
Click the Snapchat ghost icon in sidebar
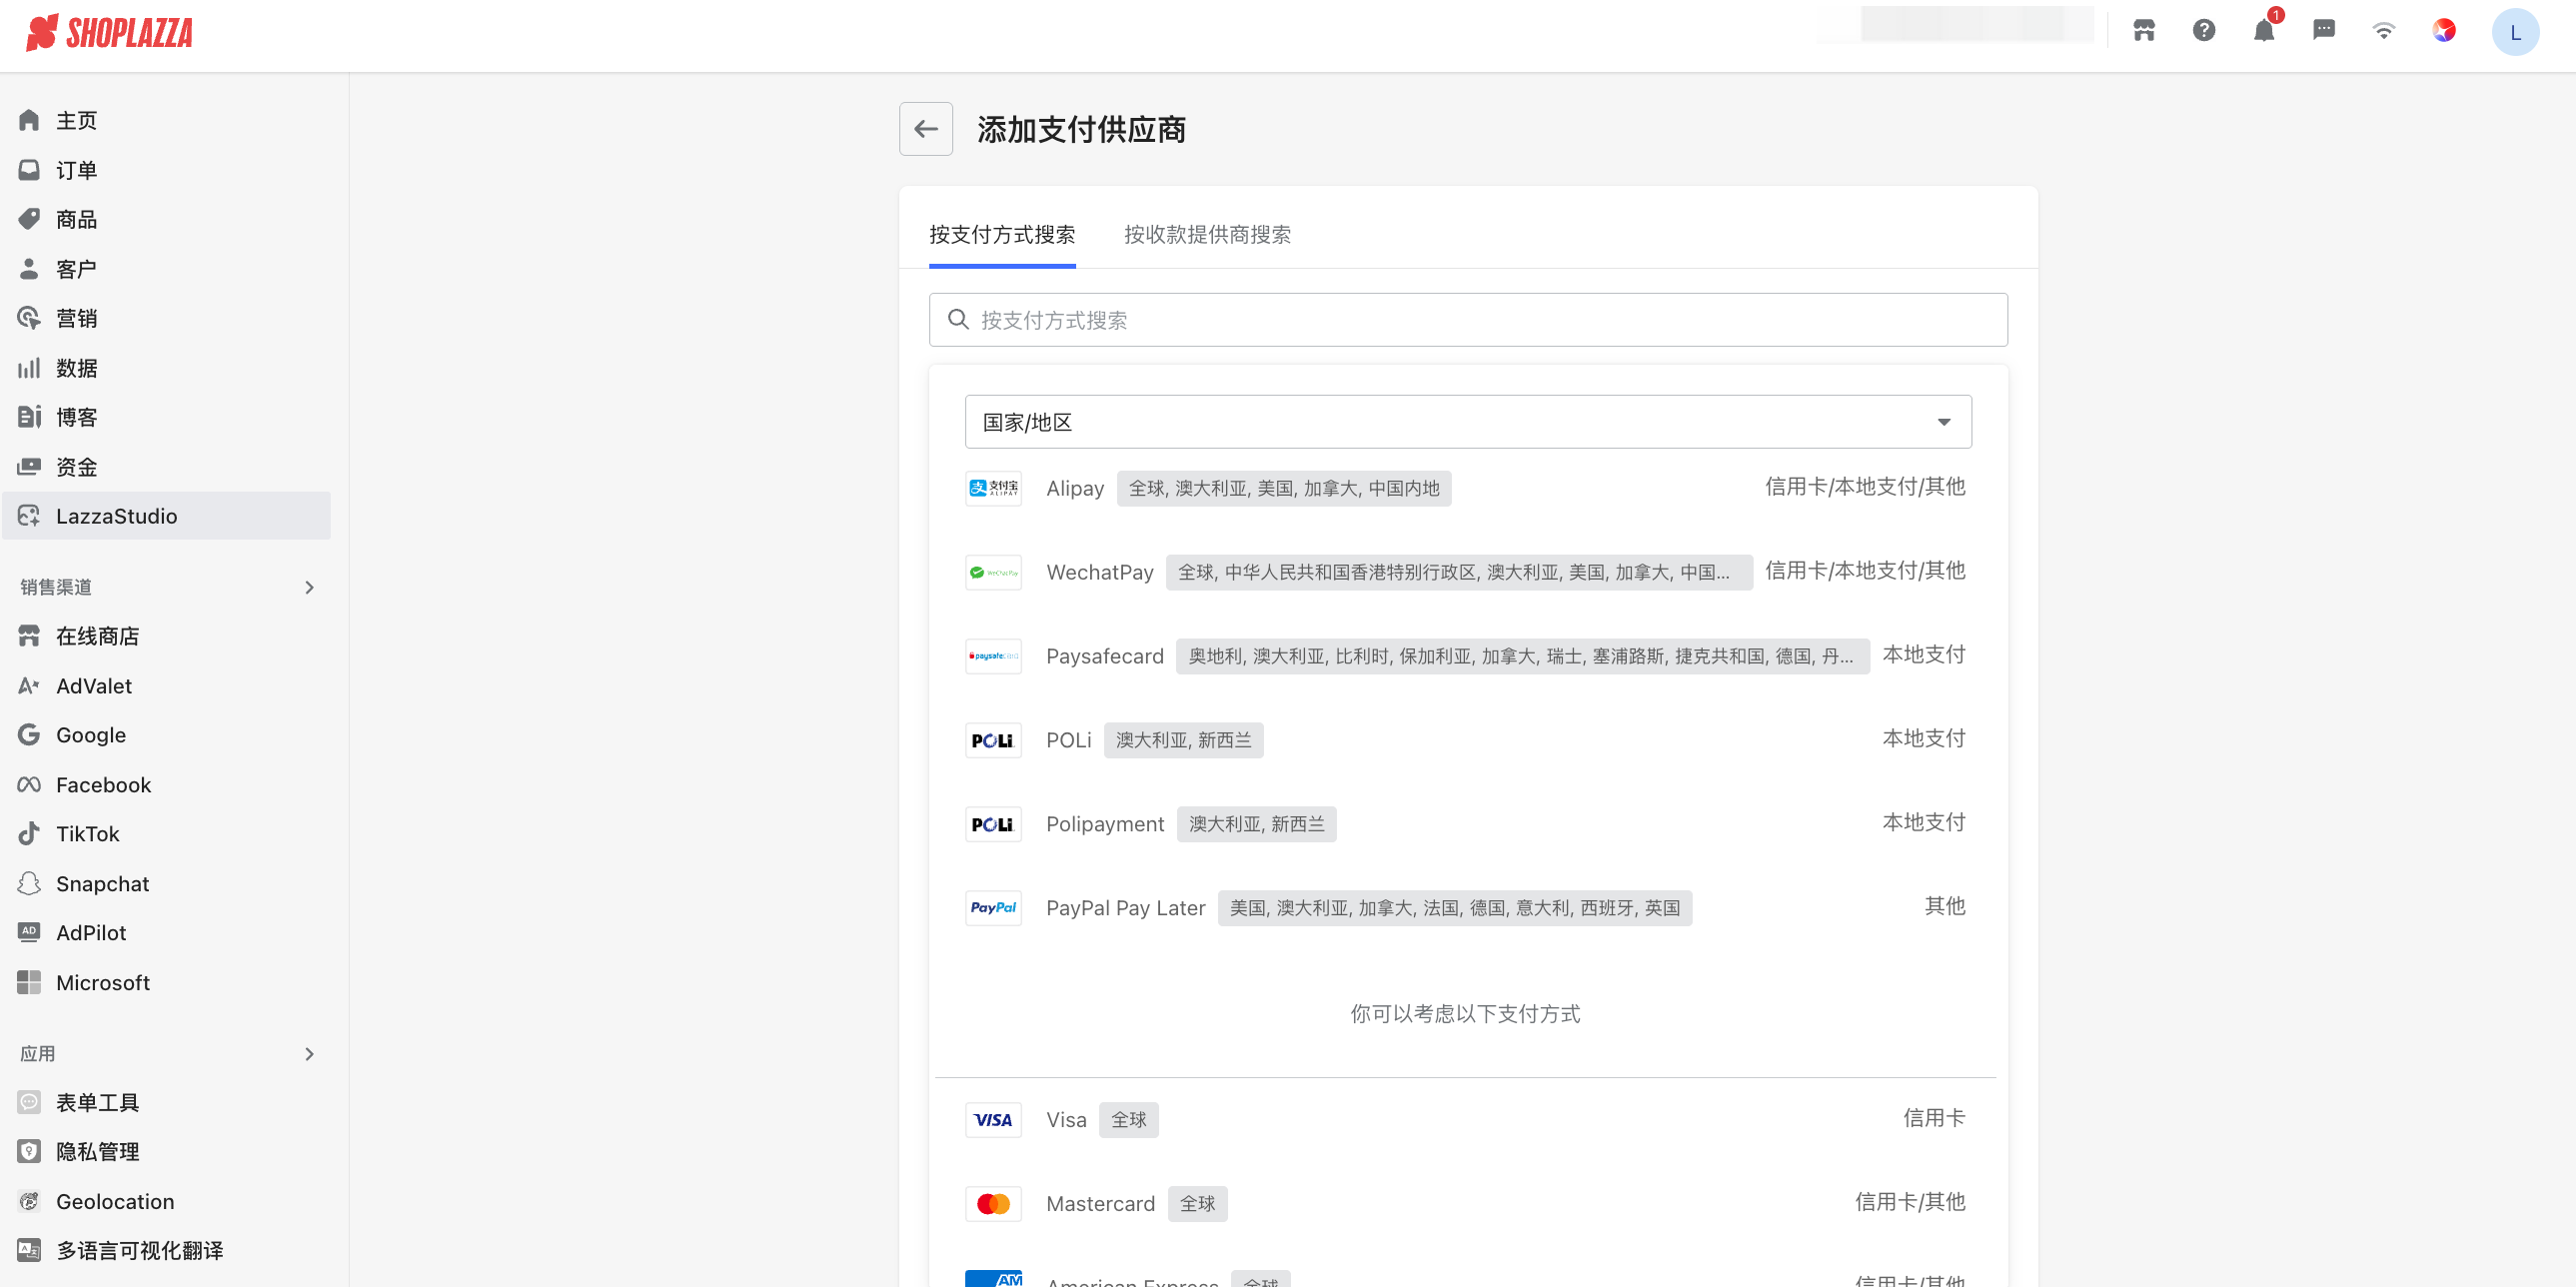click(29, 884)
